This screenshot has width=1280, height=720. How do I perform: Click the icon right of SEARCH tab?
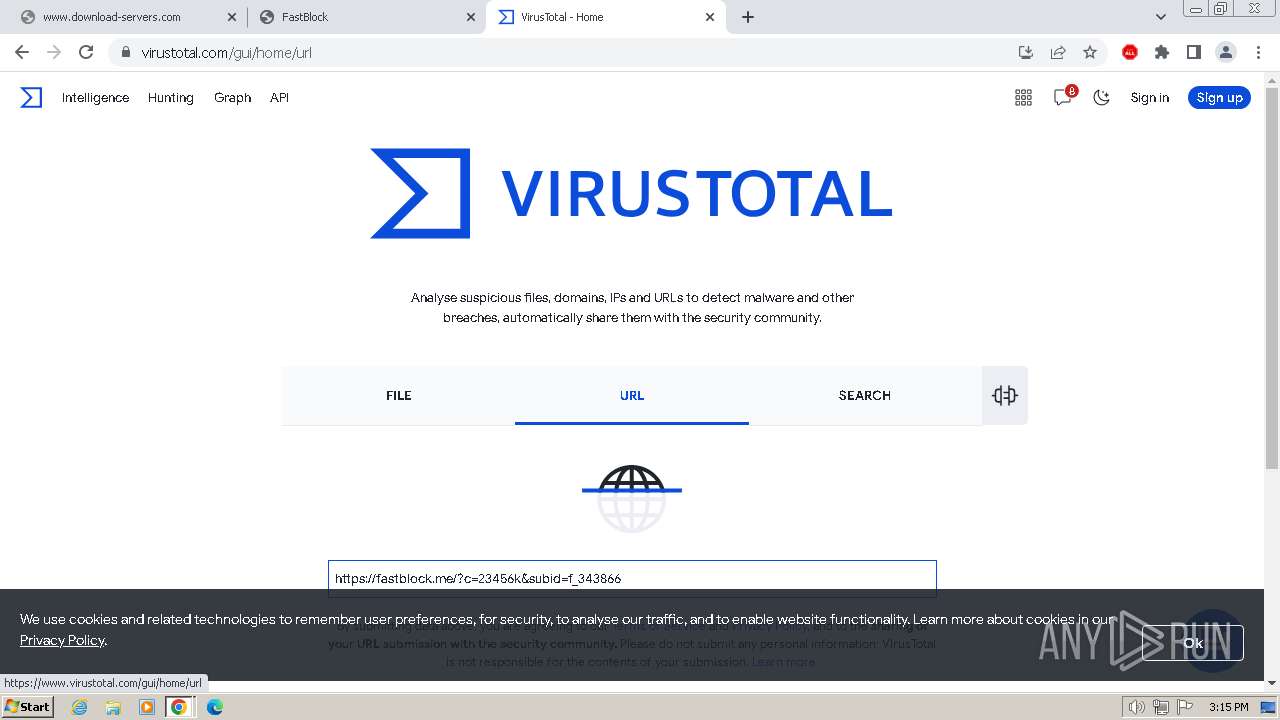[x=1005, y=395]
